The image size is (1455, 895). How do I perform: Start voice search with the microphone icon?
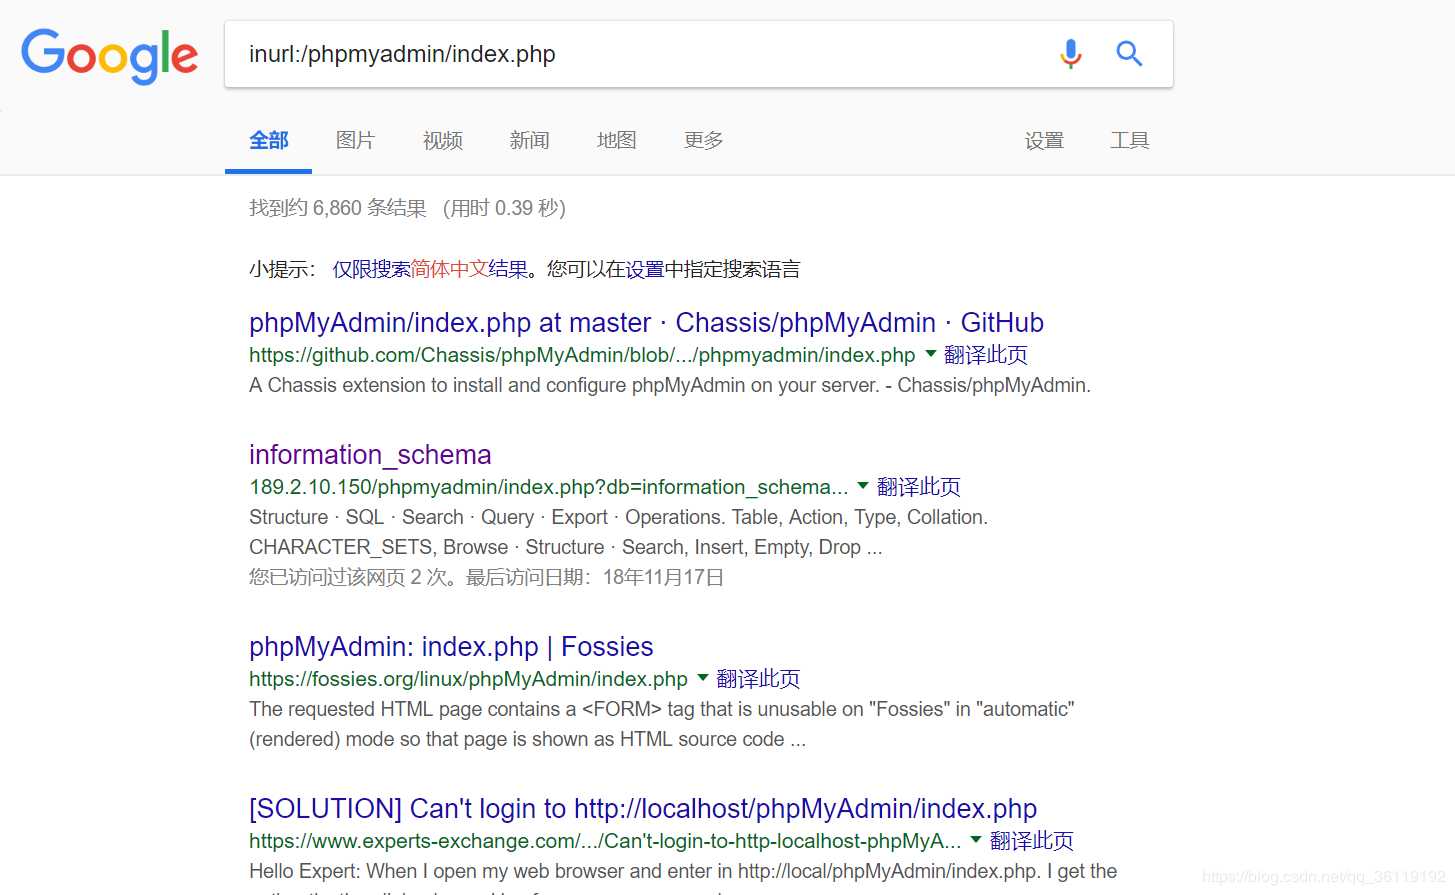[1071, 54]
